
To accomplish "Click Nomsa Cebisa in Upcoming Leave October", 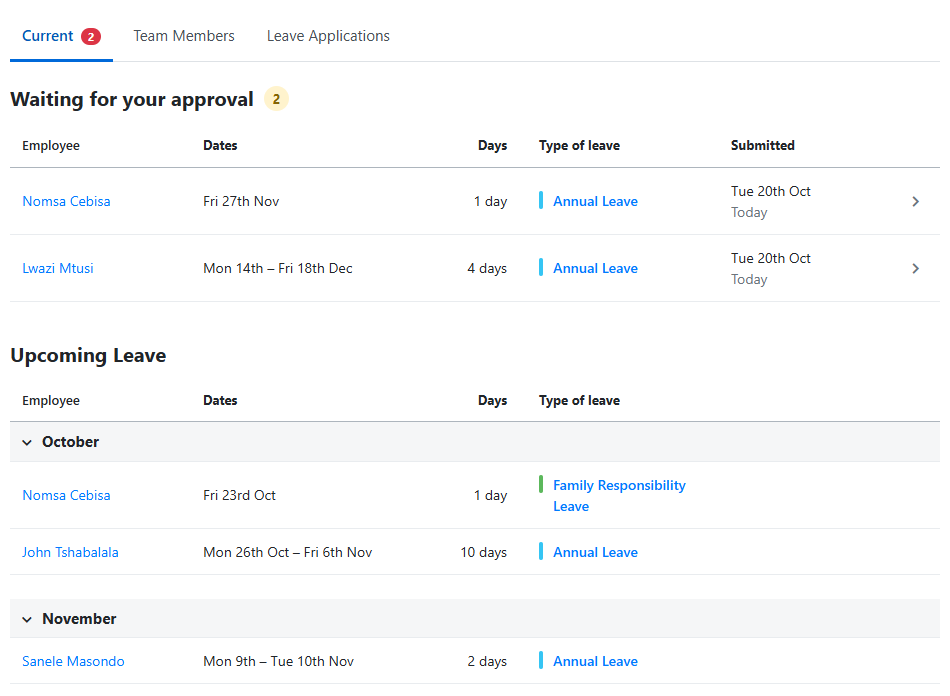I will coord(66,495).
